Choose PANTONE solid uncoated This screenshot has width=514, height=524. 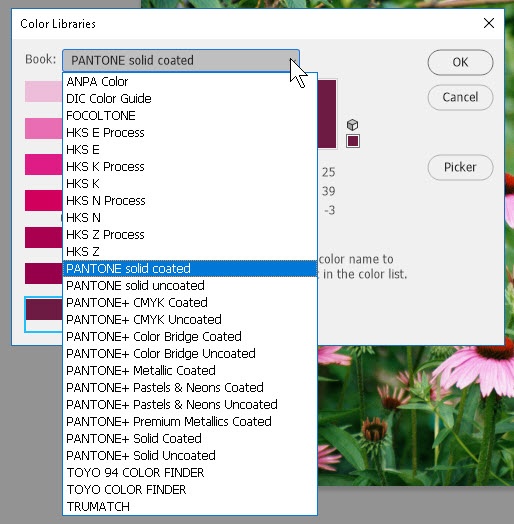coord(190,286)
